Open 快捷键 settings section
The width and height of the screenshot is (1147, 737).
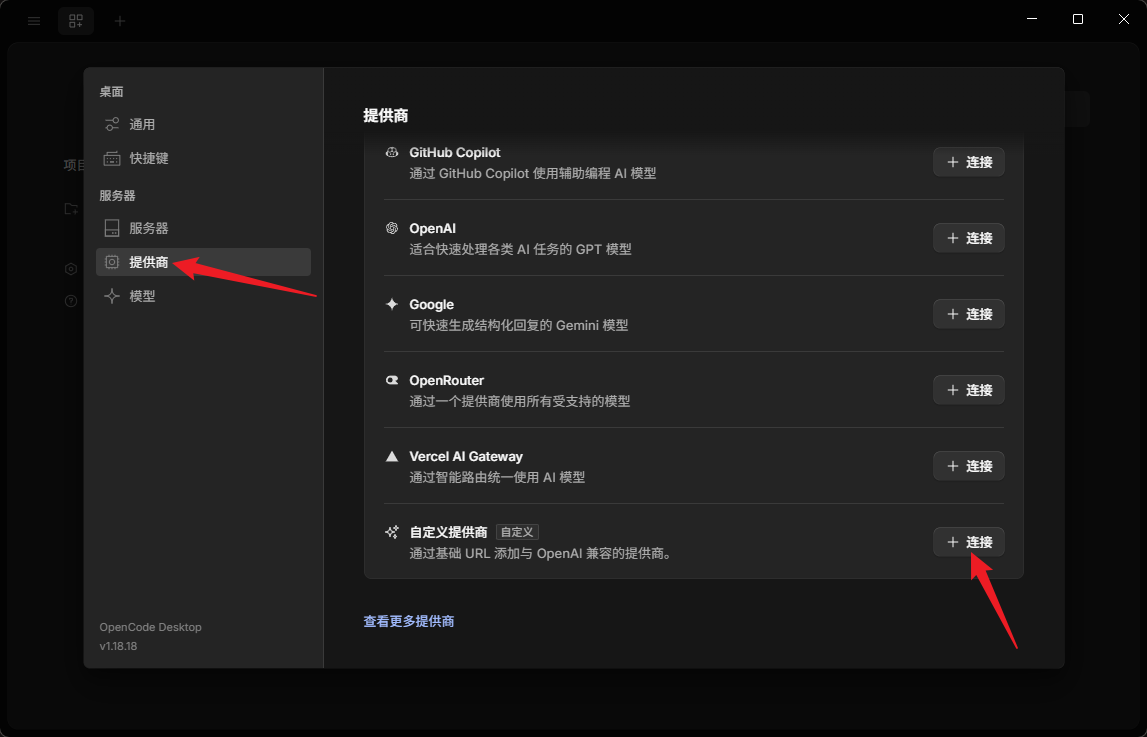(203, 158)
